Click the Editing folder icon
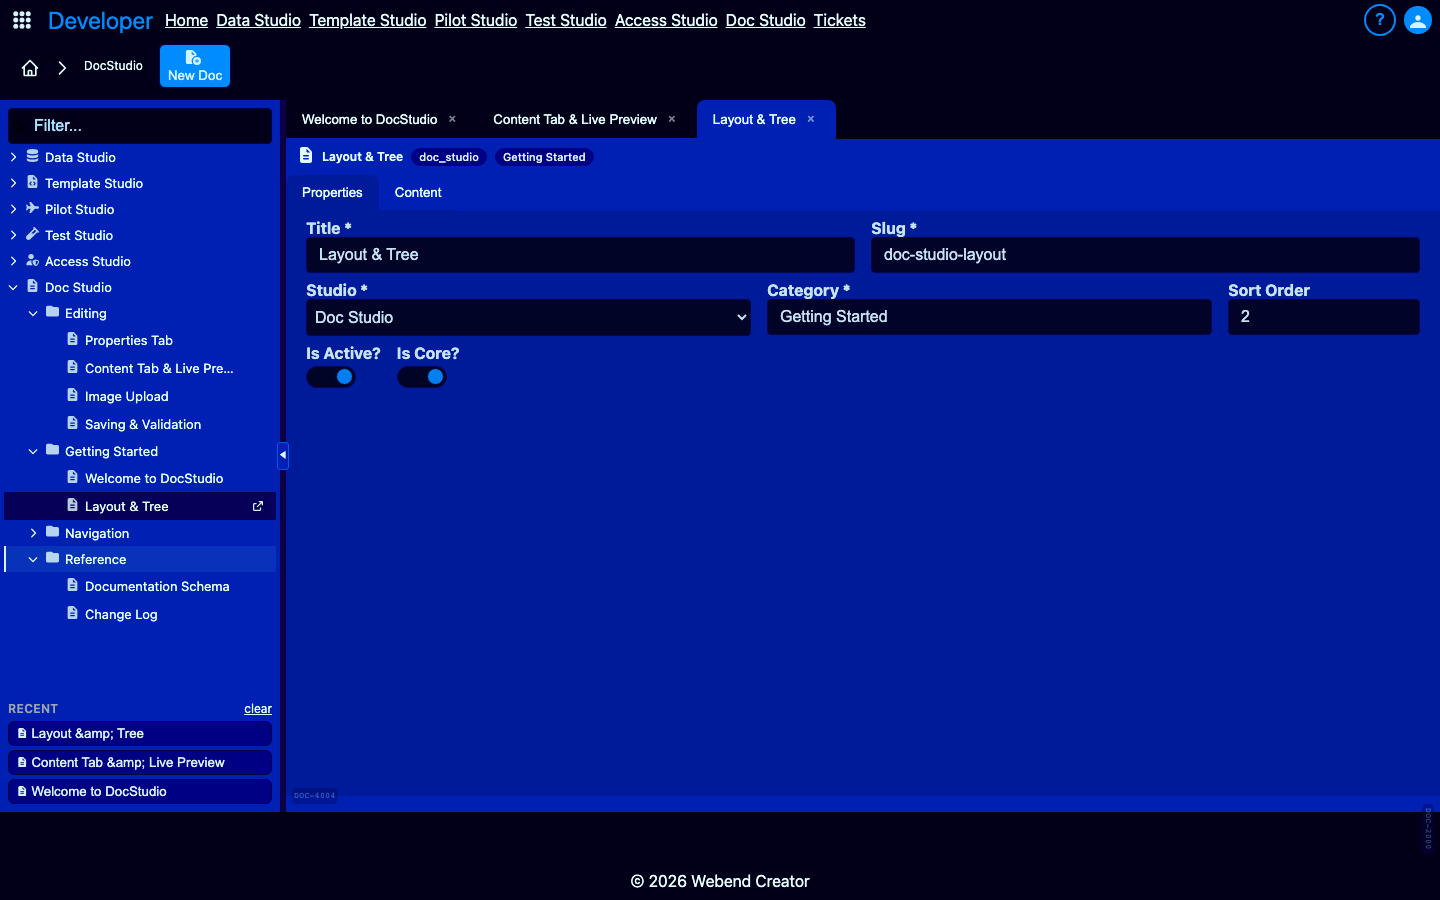1440x900 pixels. (x=53, y=312)
